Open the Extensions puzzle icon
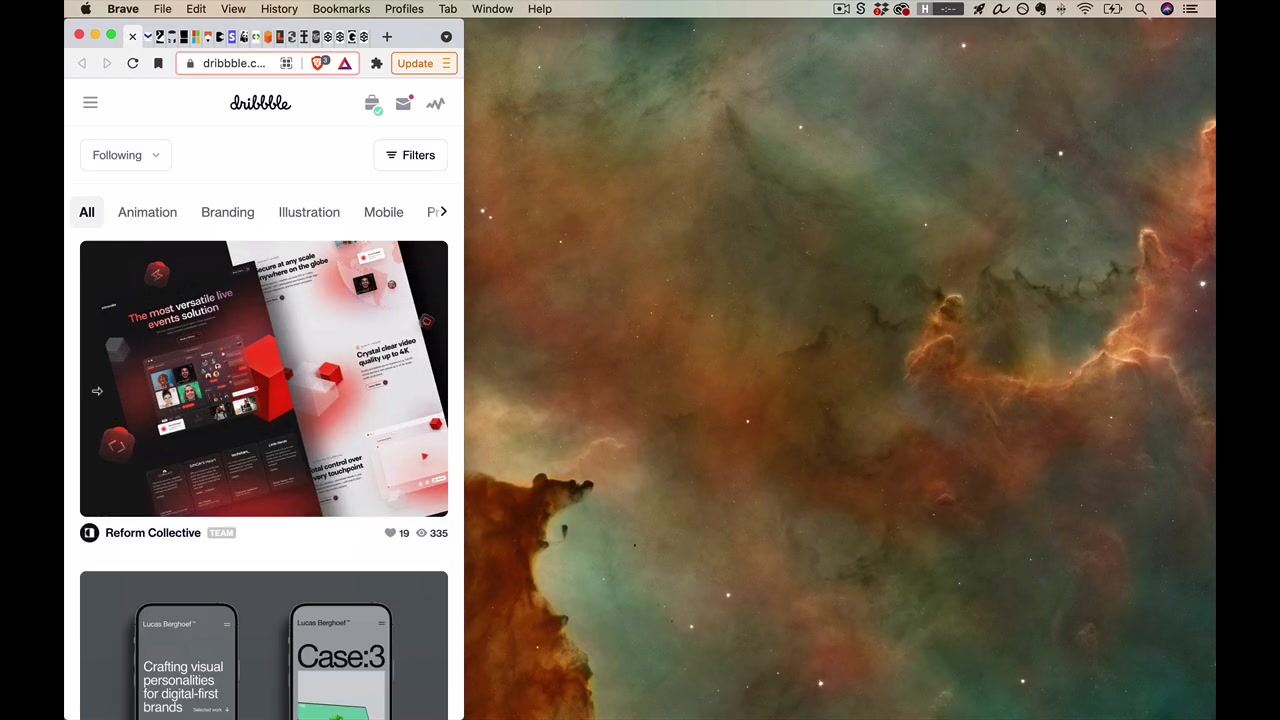The height and width of the screenshot is (720, 1280). (x=376, y=63)
